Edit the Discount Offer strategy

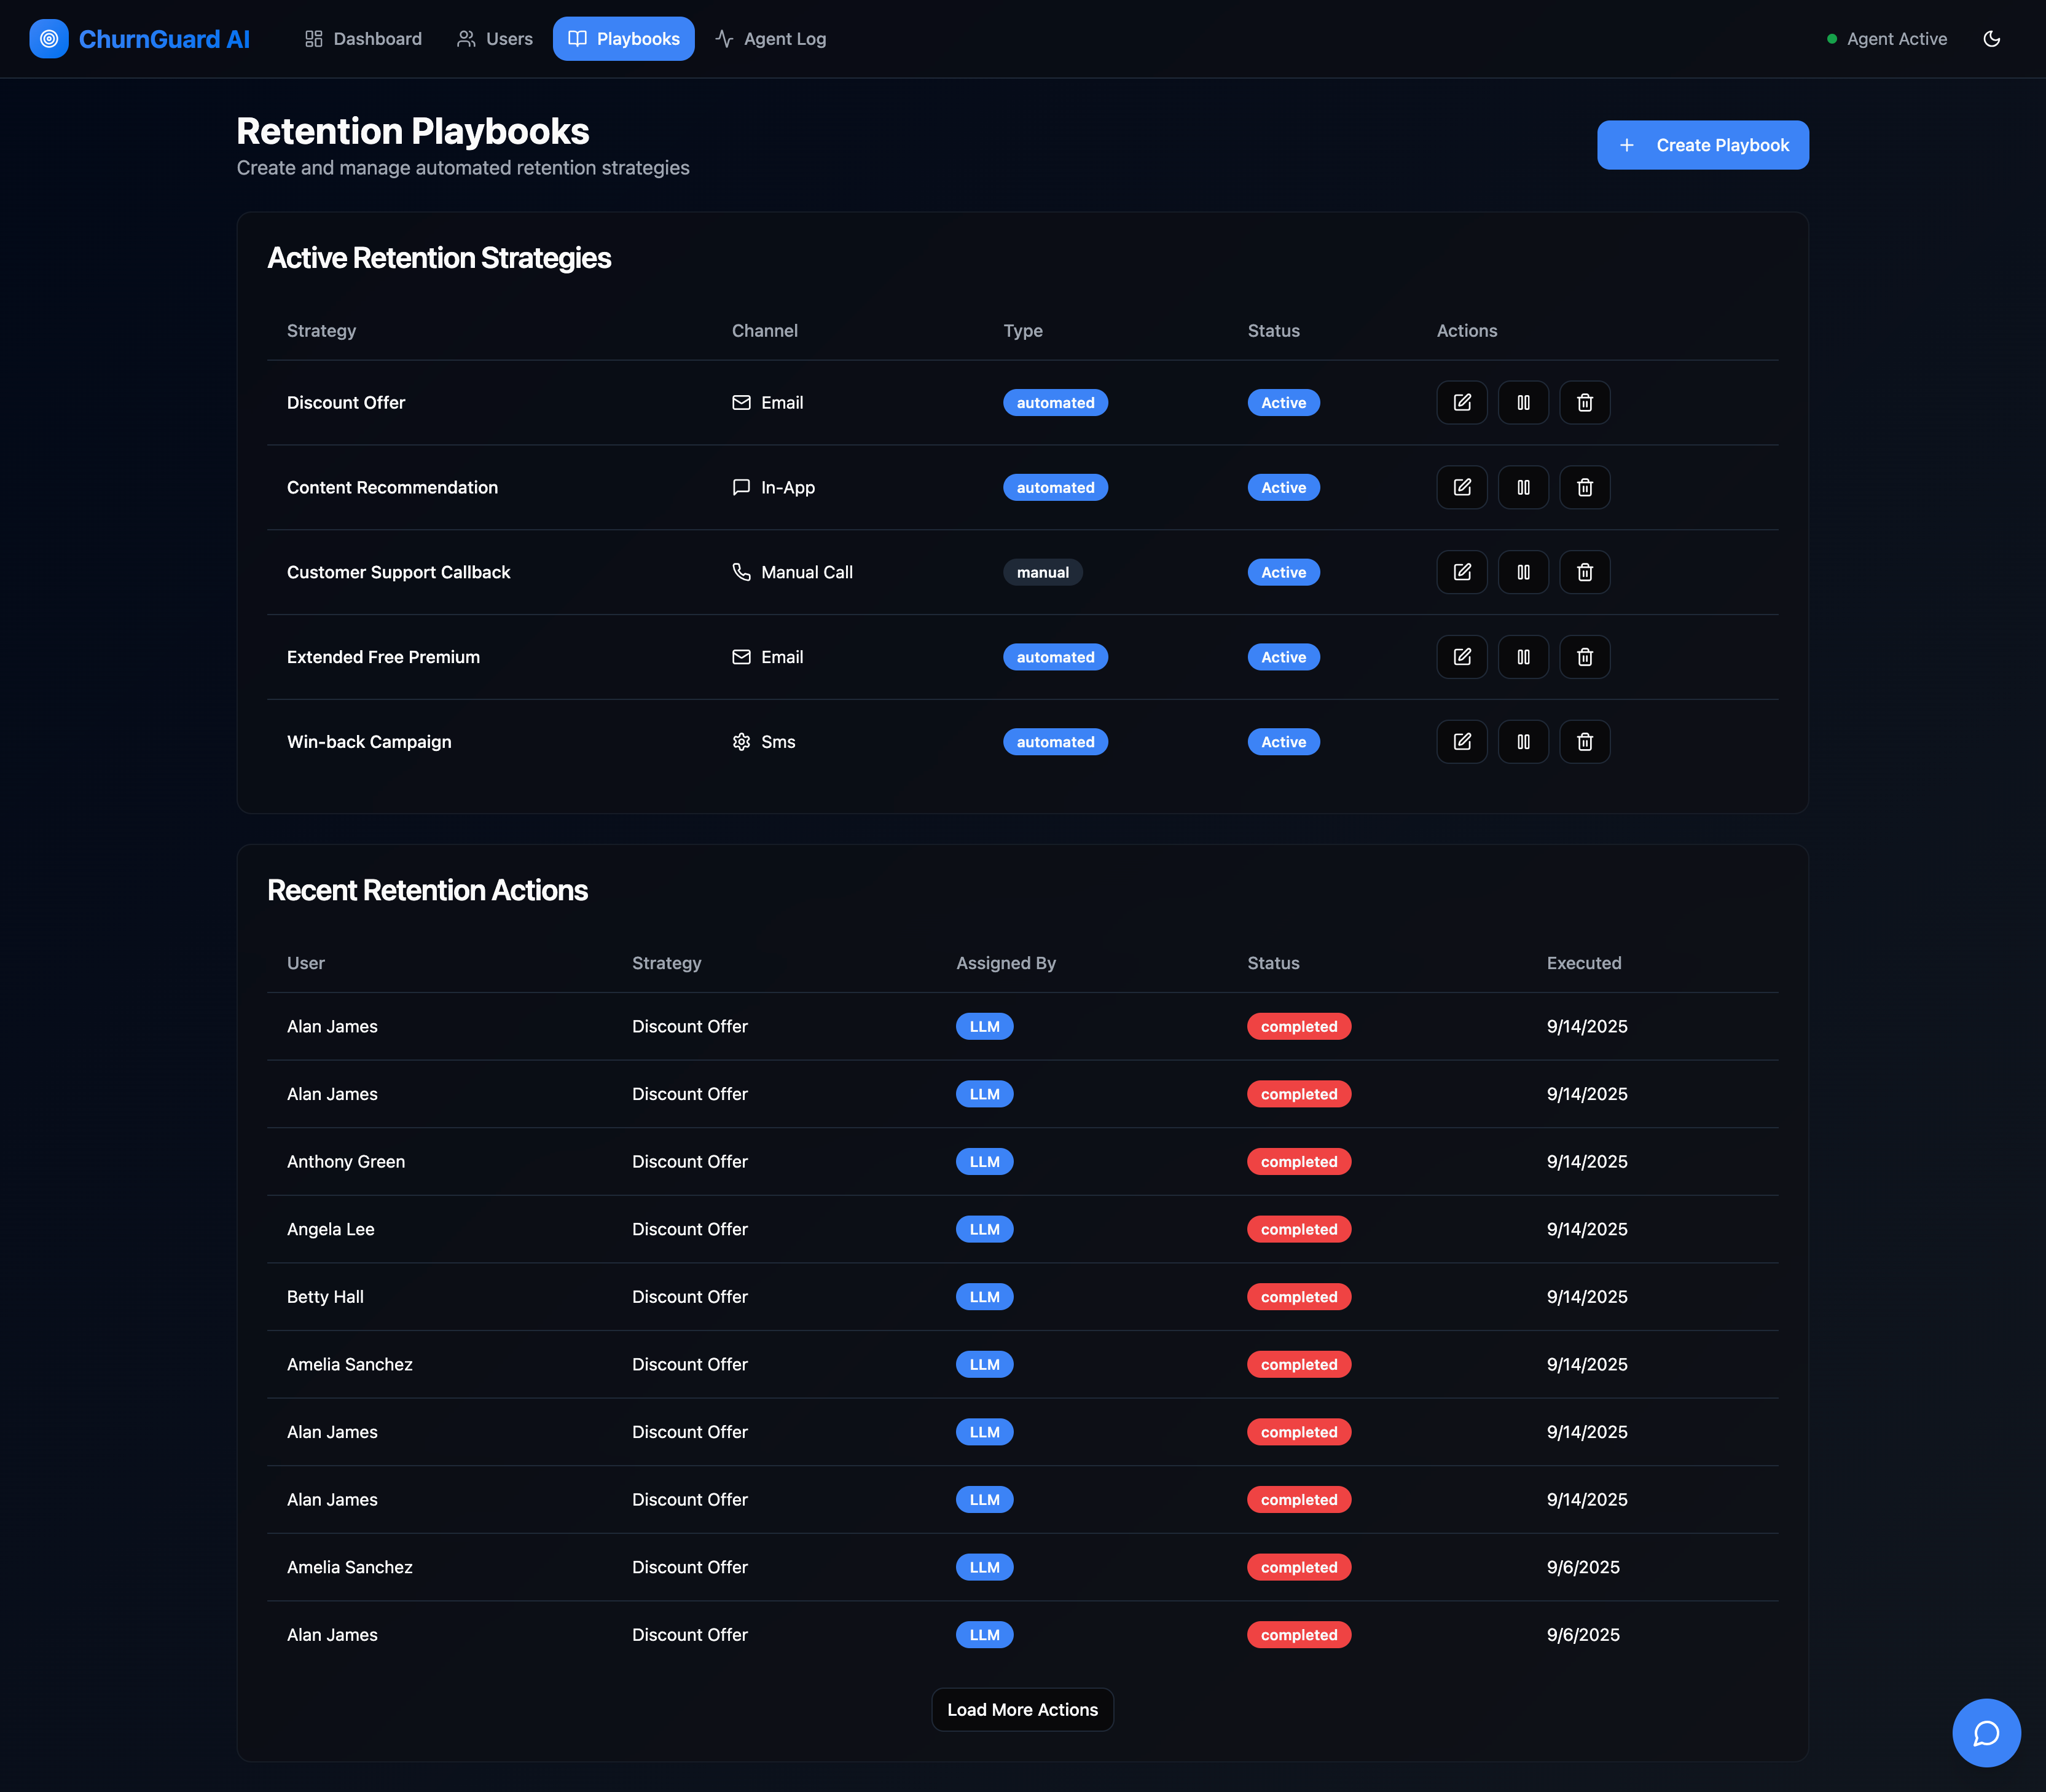click(x=1461, y=402)
